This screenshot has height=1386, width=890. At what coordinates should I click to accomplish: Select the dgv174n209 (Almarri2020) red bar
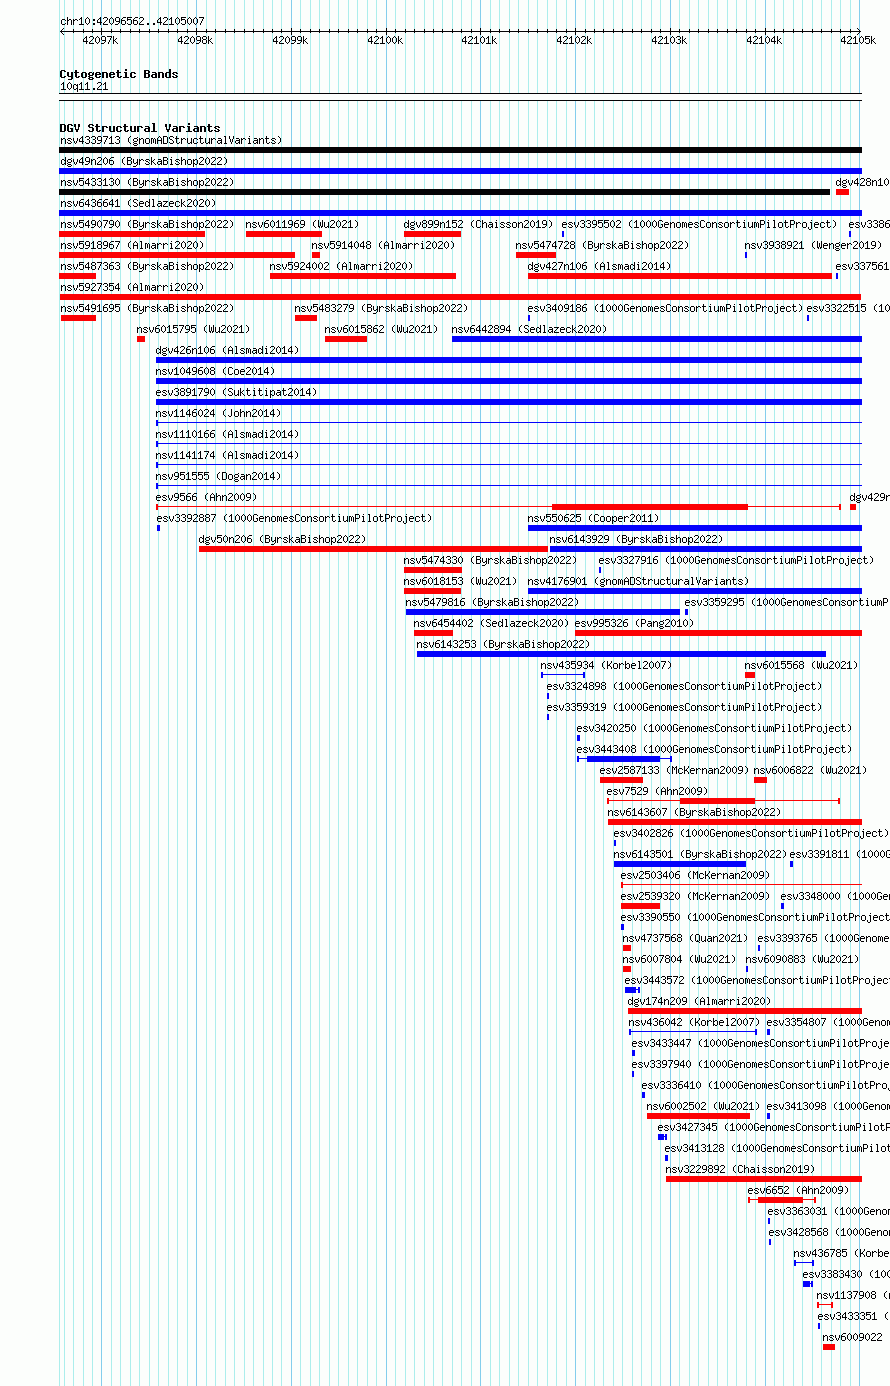(x=745, y=1011)
